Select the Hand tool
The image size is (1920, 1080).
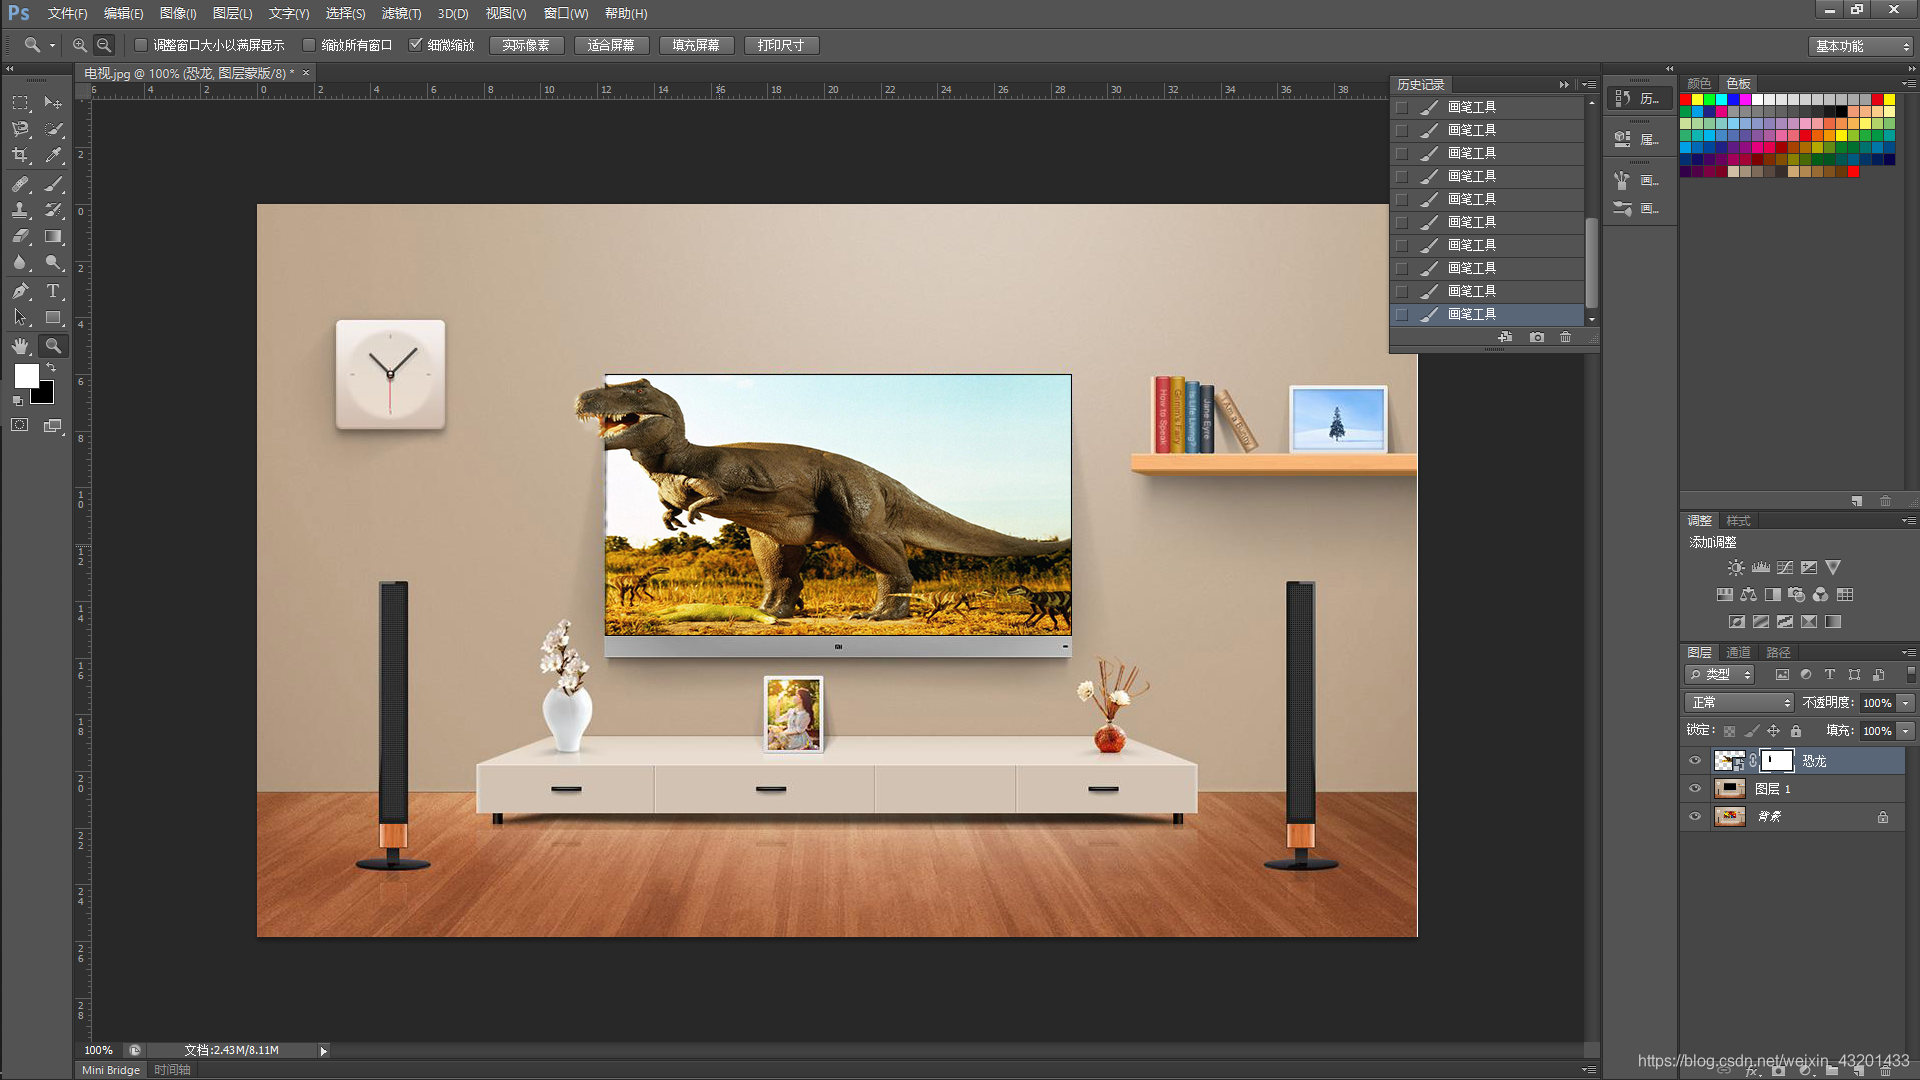coord(20,346)
